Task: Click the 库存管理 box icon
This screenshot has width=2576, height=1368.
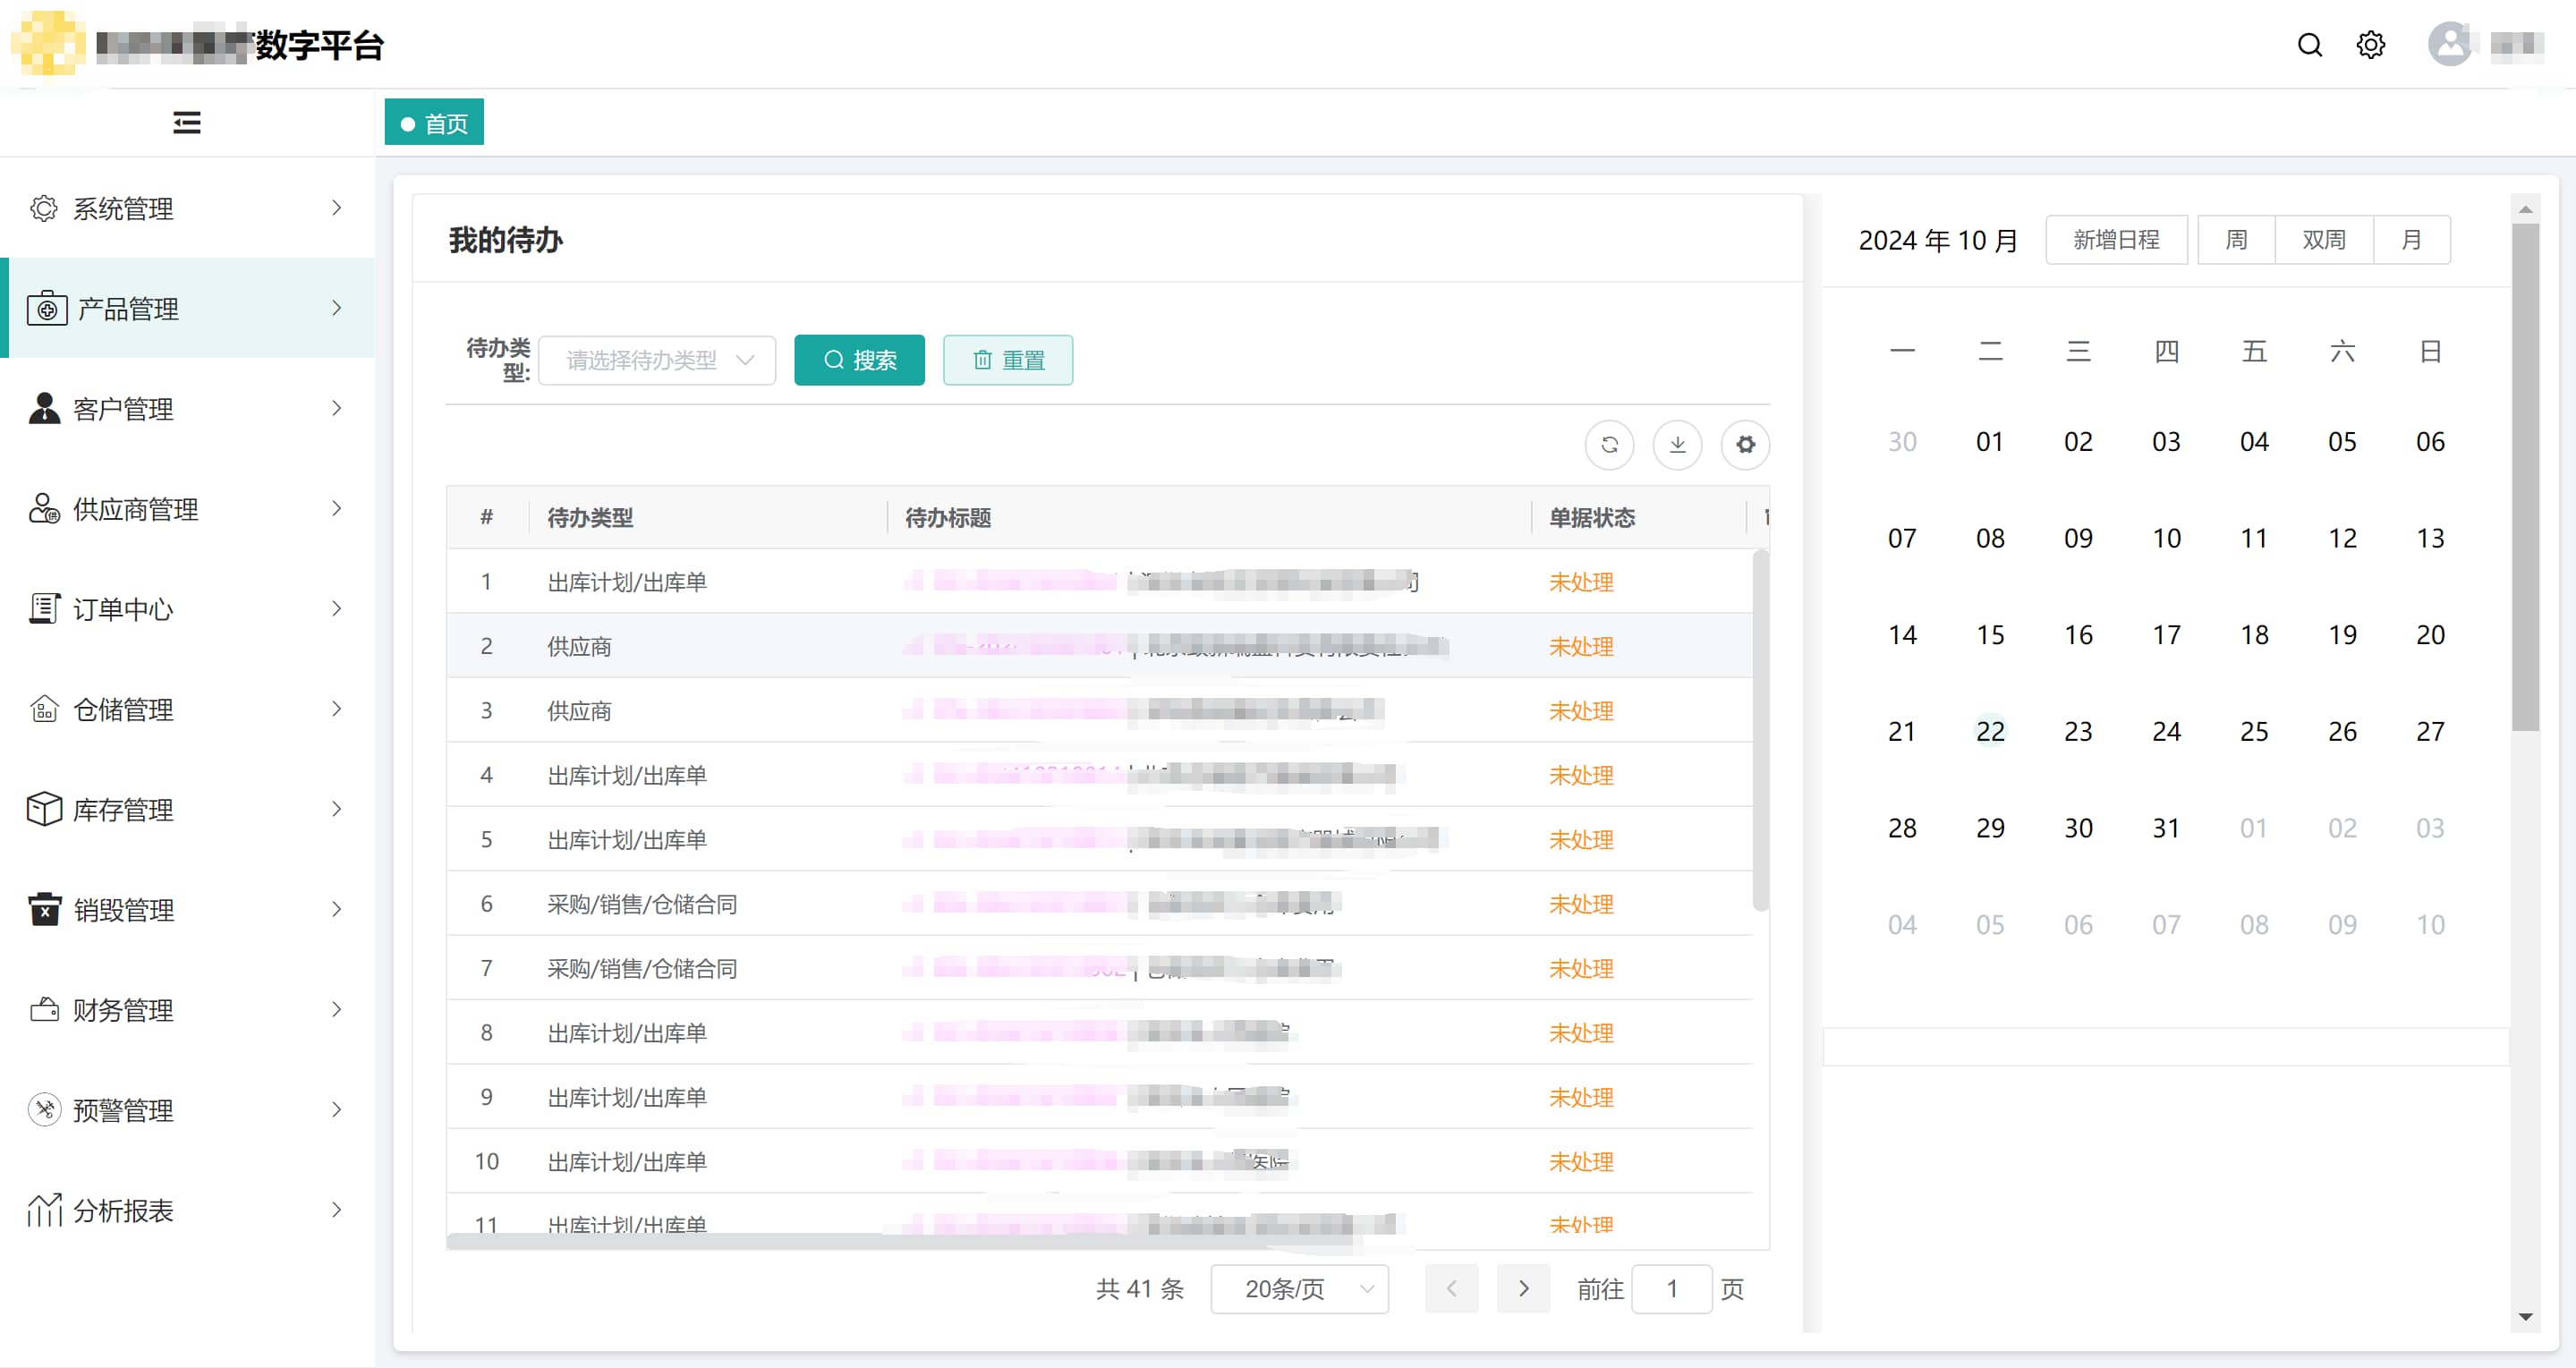Action: pos(44,809)
